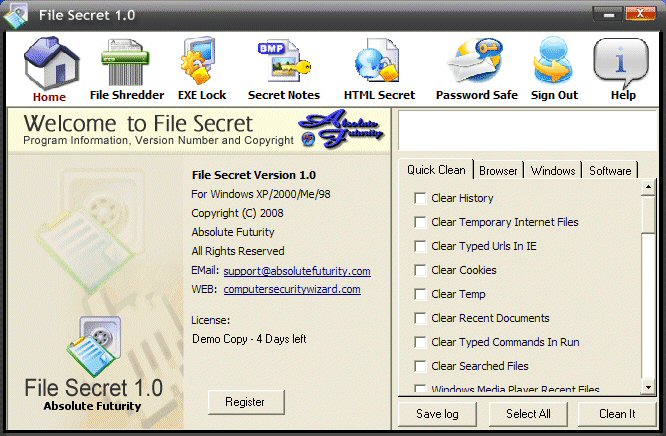Visit the computersecuritywizard.com link

tap(292, 289)
